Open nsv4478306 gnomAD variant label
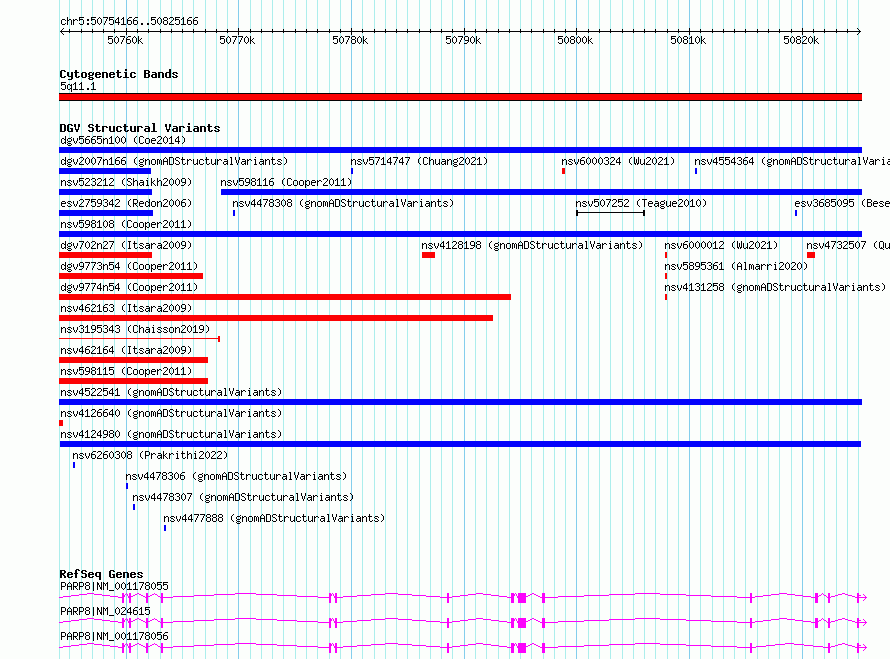Screen dimensions: 890x659 coord(236,476)
